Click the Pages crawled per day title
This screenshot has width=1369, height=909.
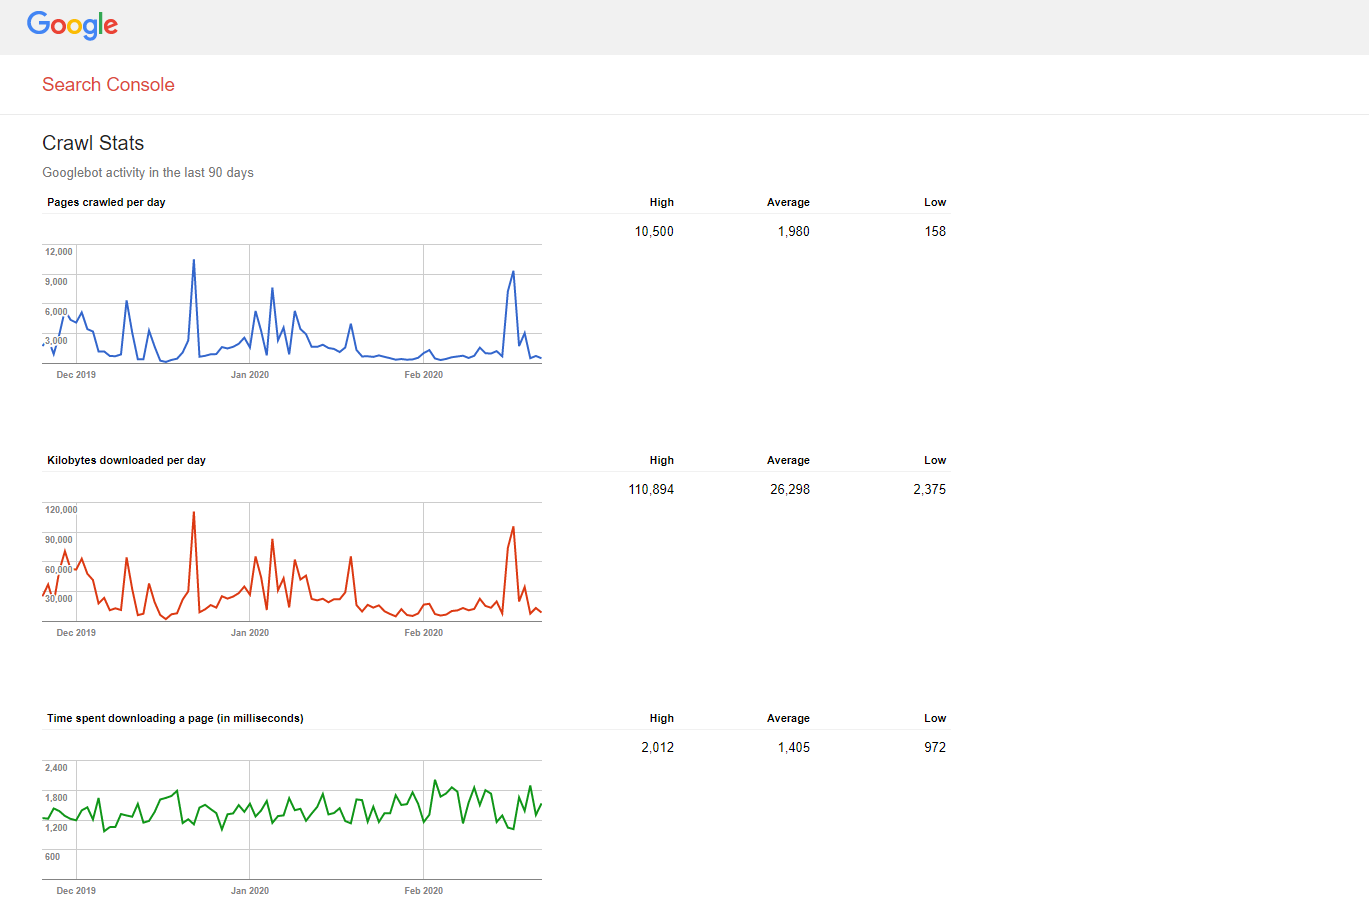point(106,202)
